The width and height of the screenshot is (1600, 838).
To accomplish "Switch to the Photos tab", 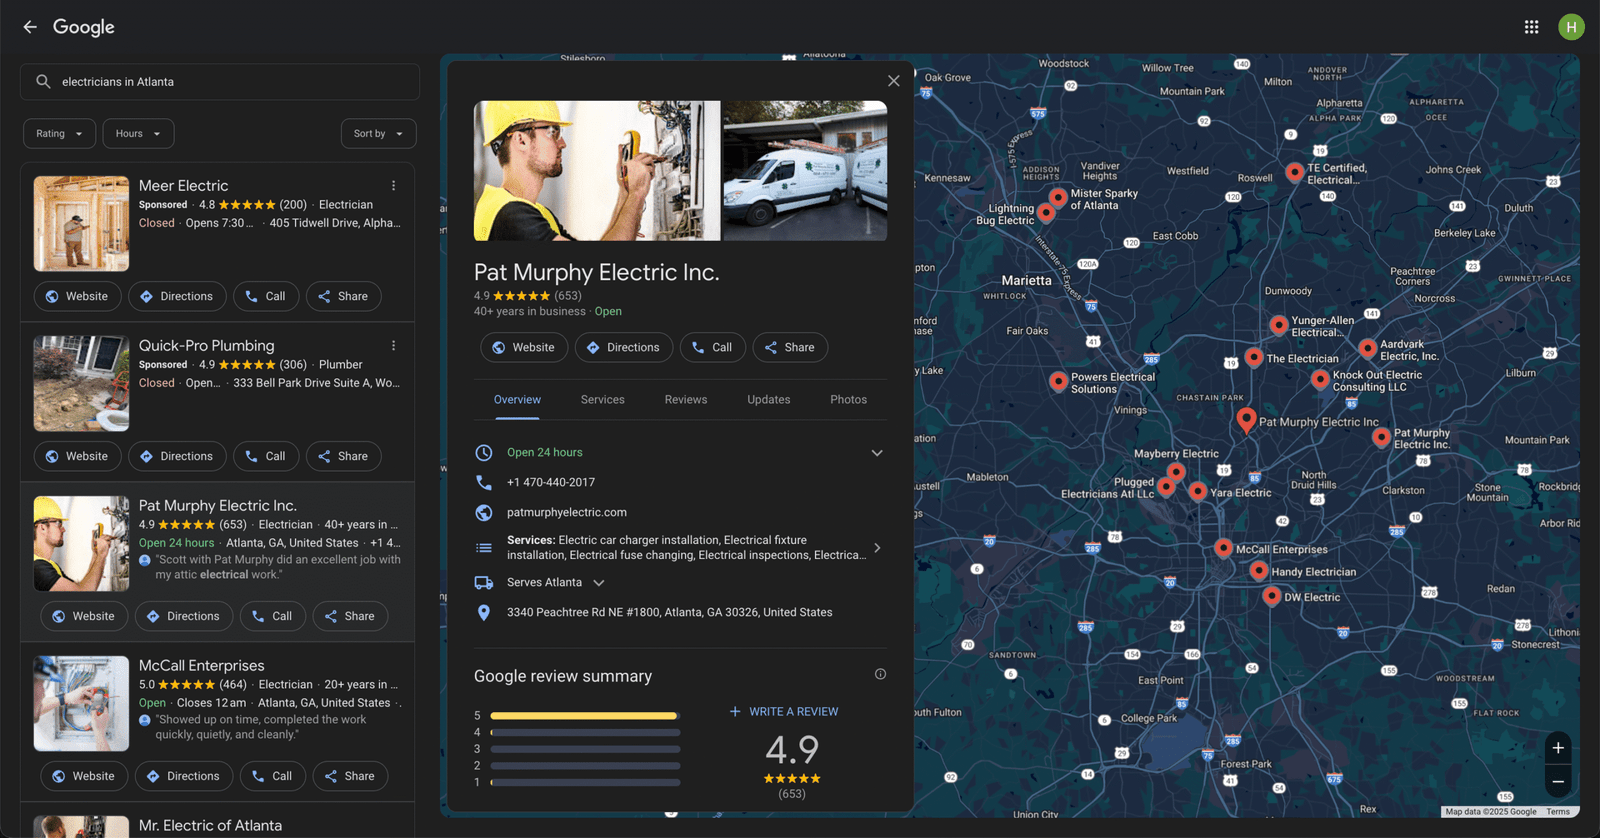I will 849,400.
